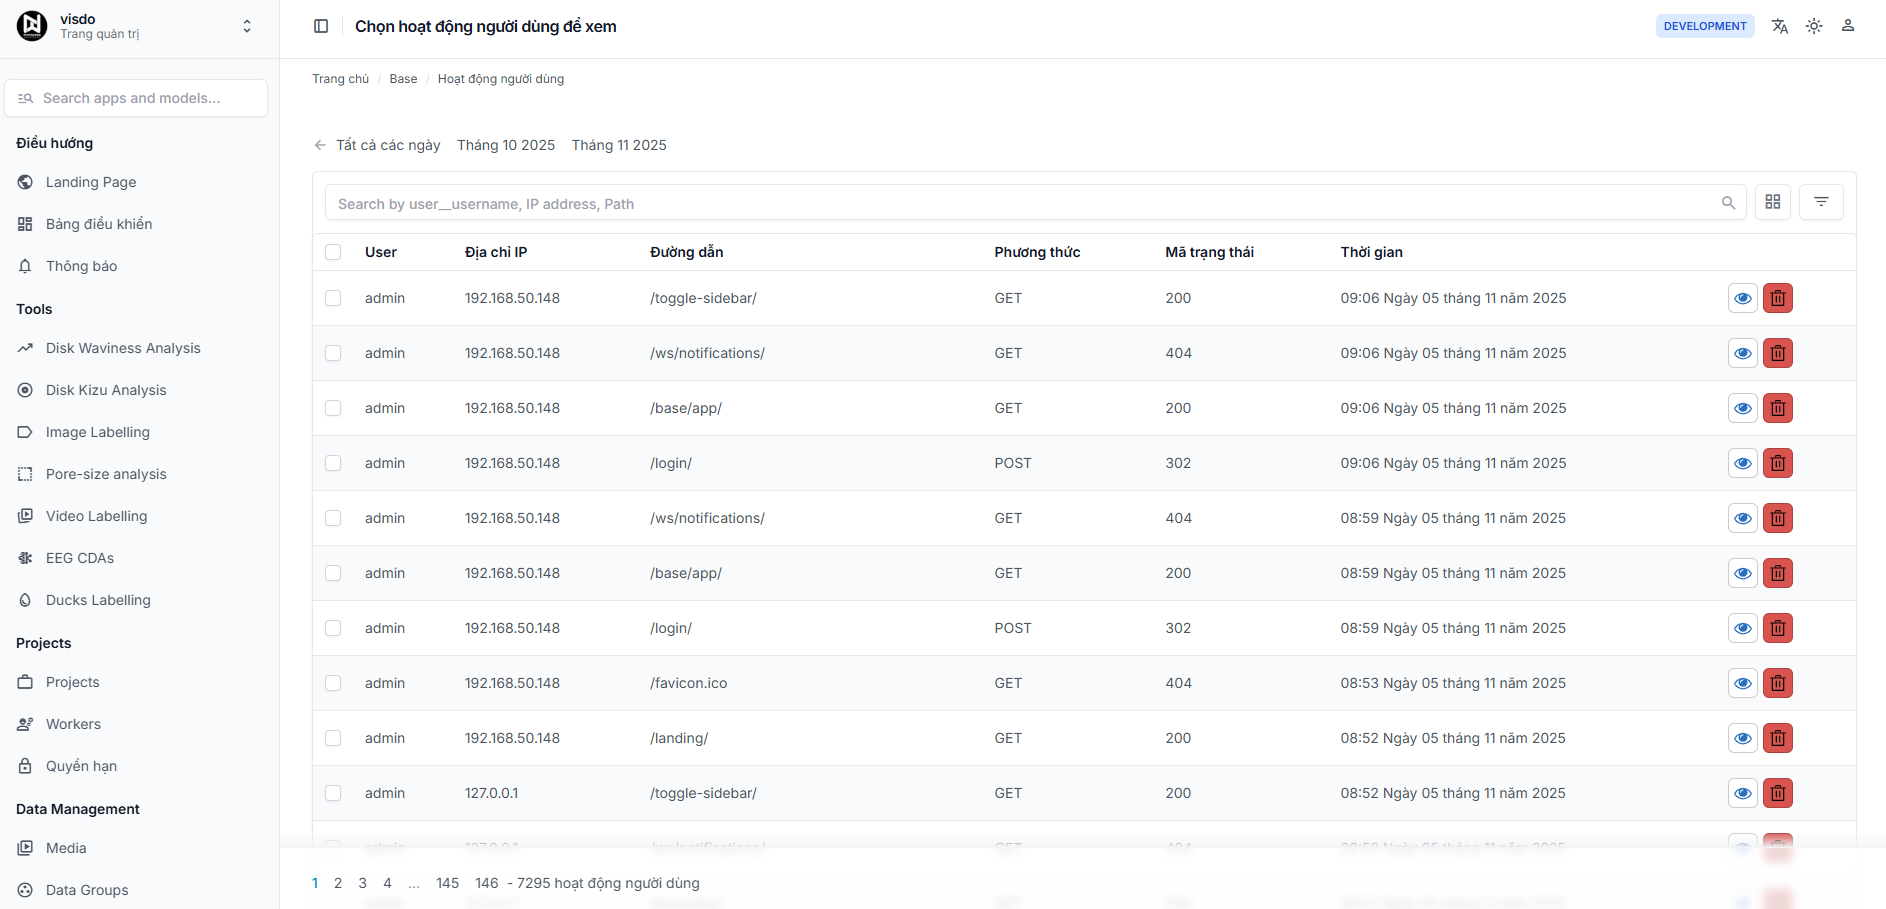Click magnifier icon in search bar
Screen dimensions: 1886x909
(1727, 203)
